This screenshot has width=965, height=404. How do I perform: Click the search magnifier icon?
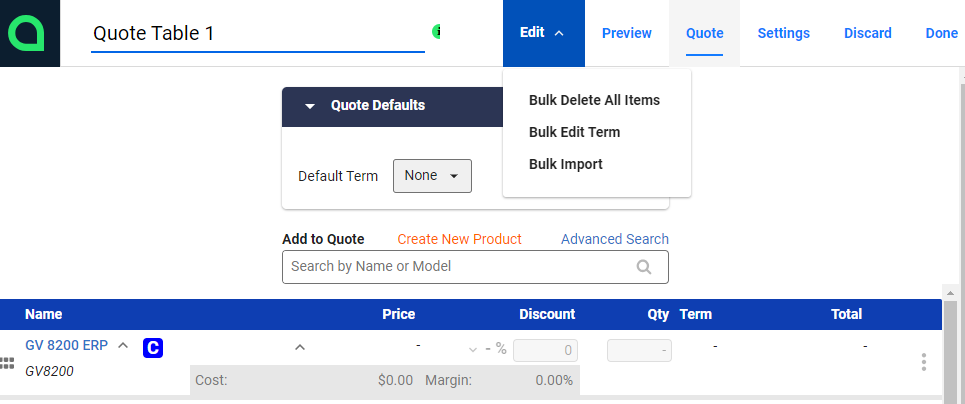644,267
